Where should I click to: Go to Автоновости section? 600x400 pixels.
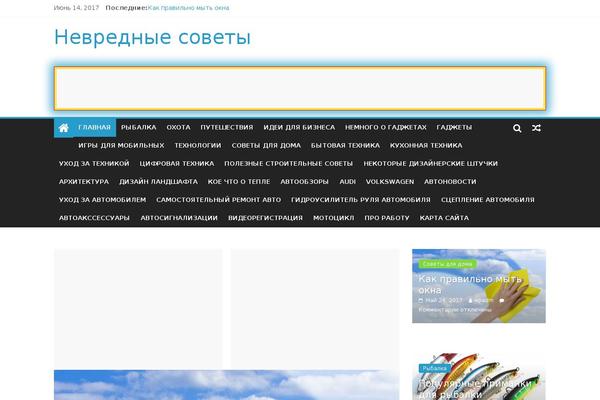pyautogui.click(x=450, y=181)
